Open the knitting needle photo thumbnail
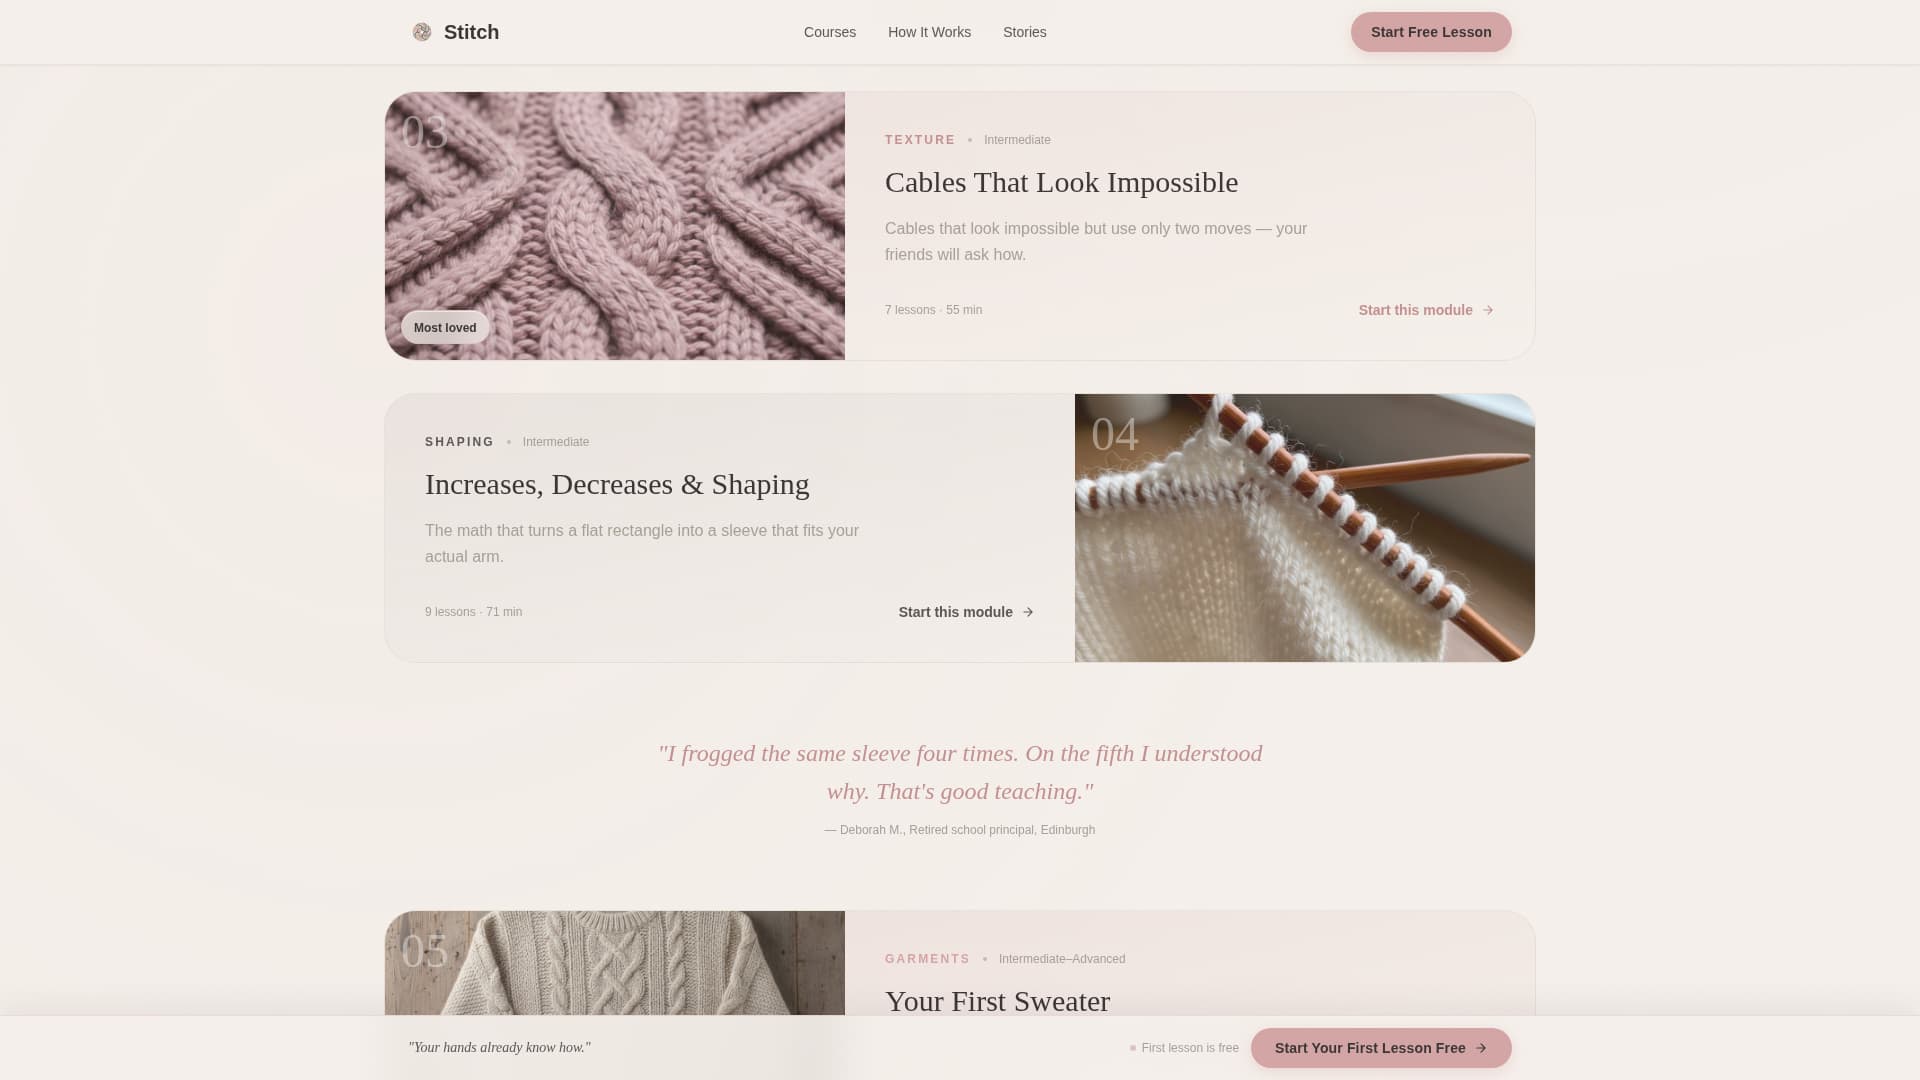 [x=1305, y=528]
